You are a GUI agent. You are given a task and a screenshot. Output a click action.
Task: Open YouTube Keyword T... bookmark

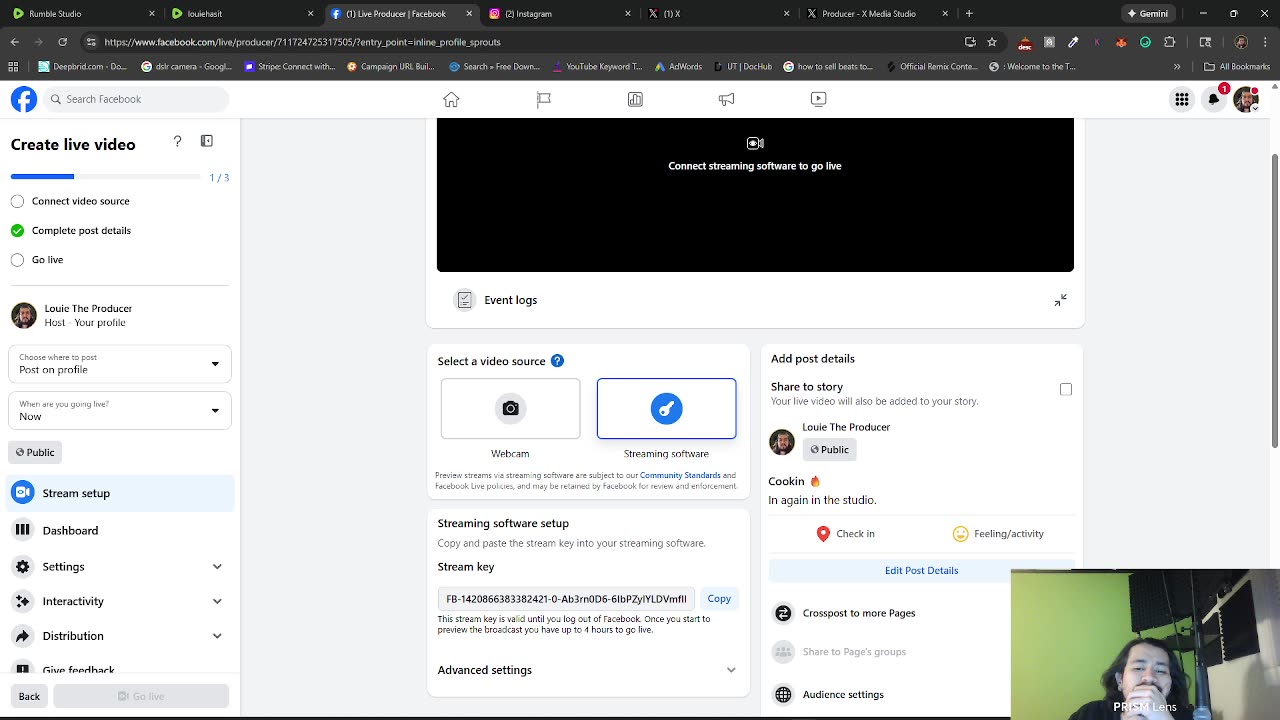596,67
